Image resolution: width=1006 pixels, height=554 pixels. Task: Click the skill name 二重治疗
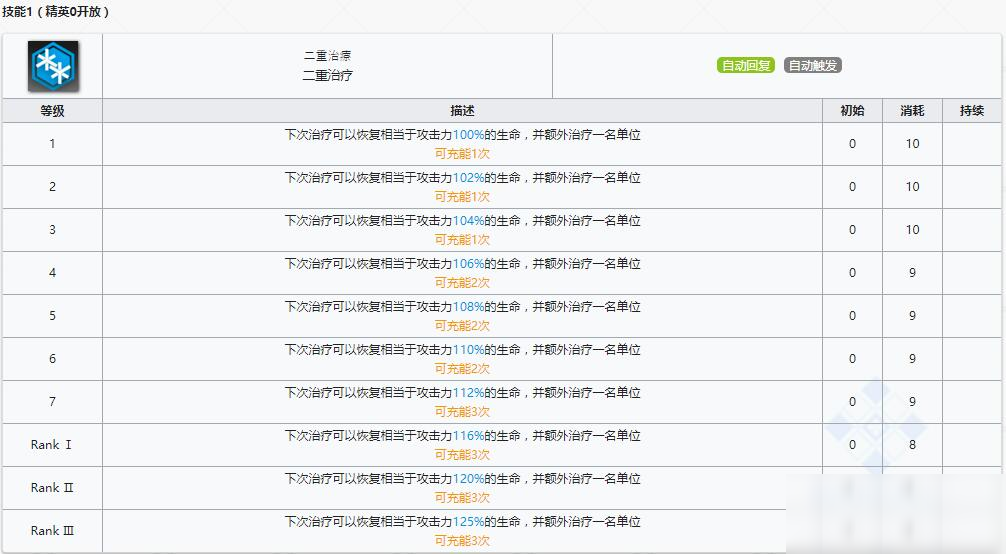(327, 75)
